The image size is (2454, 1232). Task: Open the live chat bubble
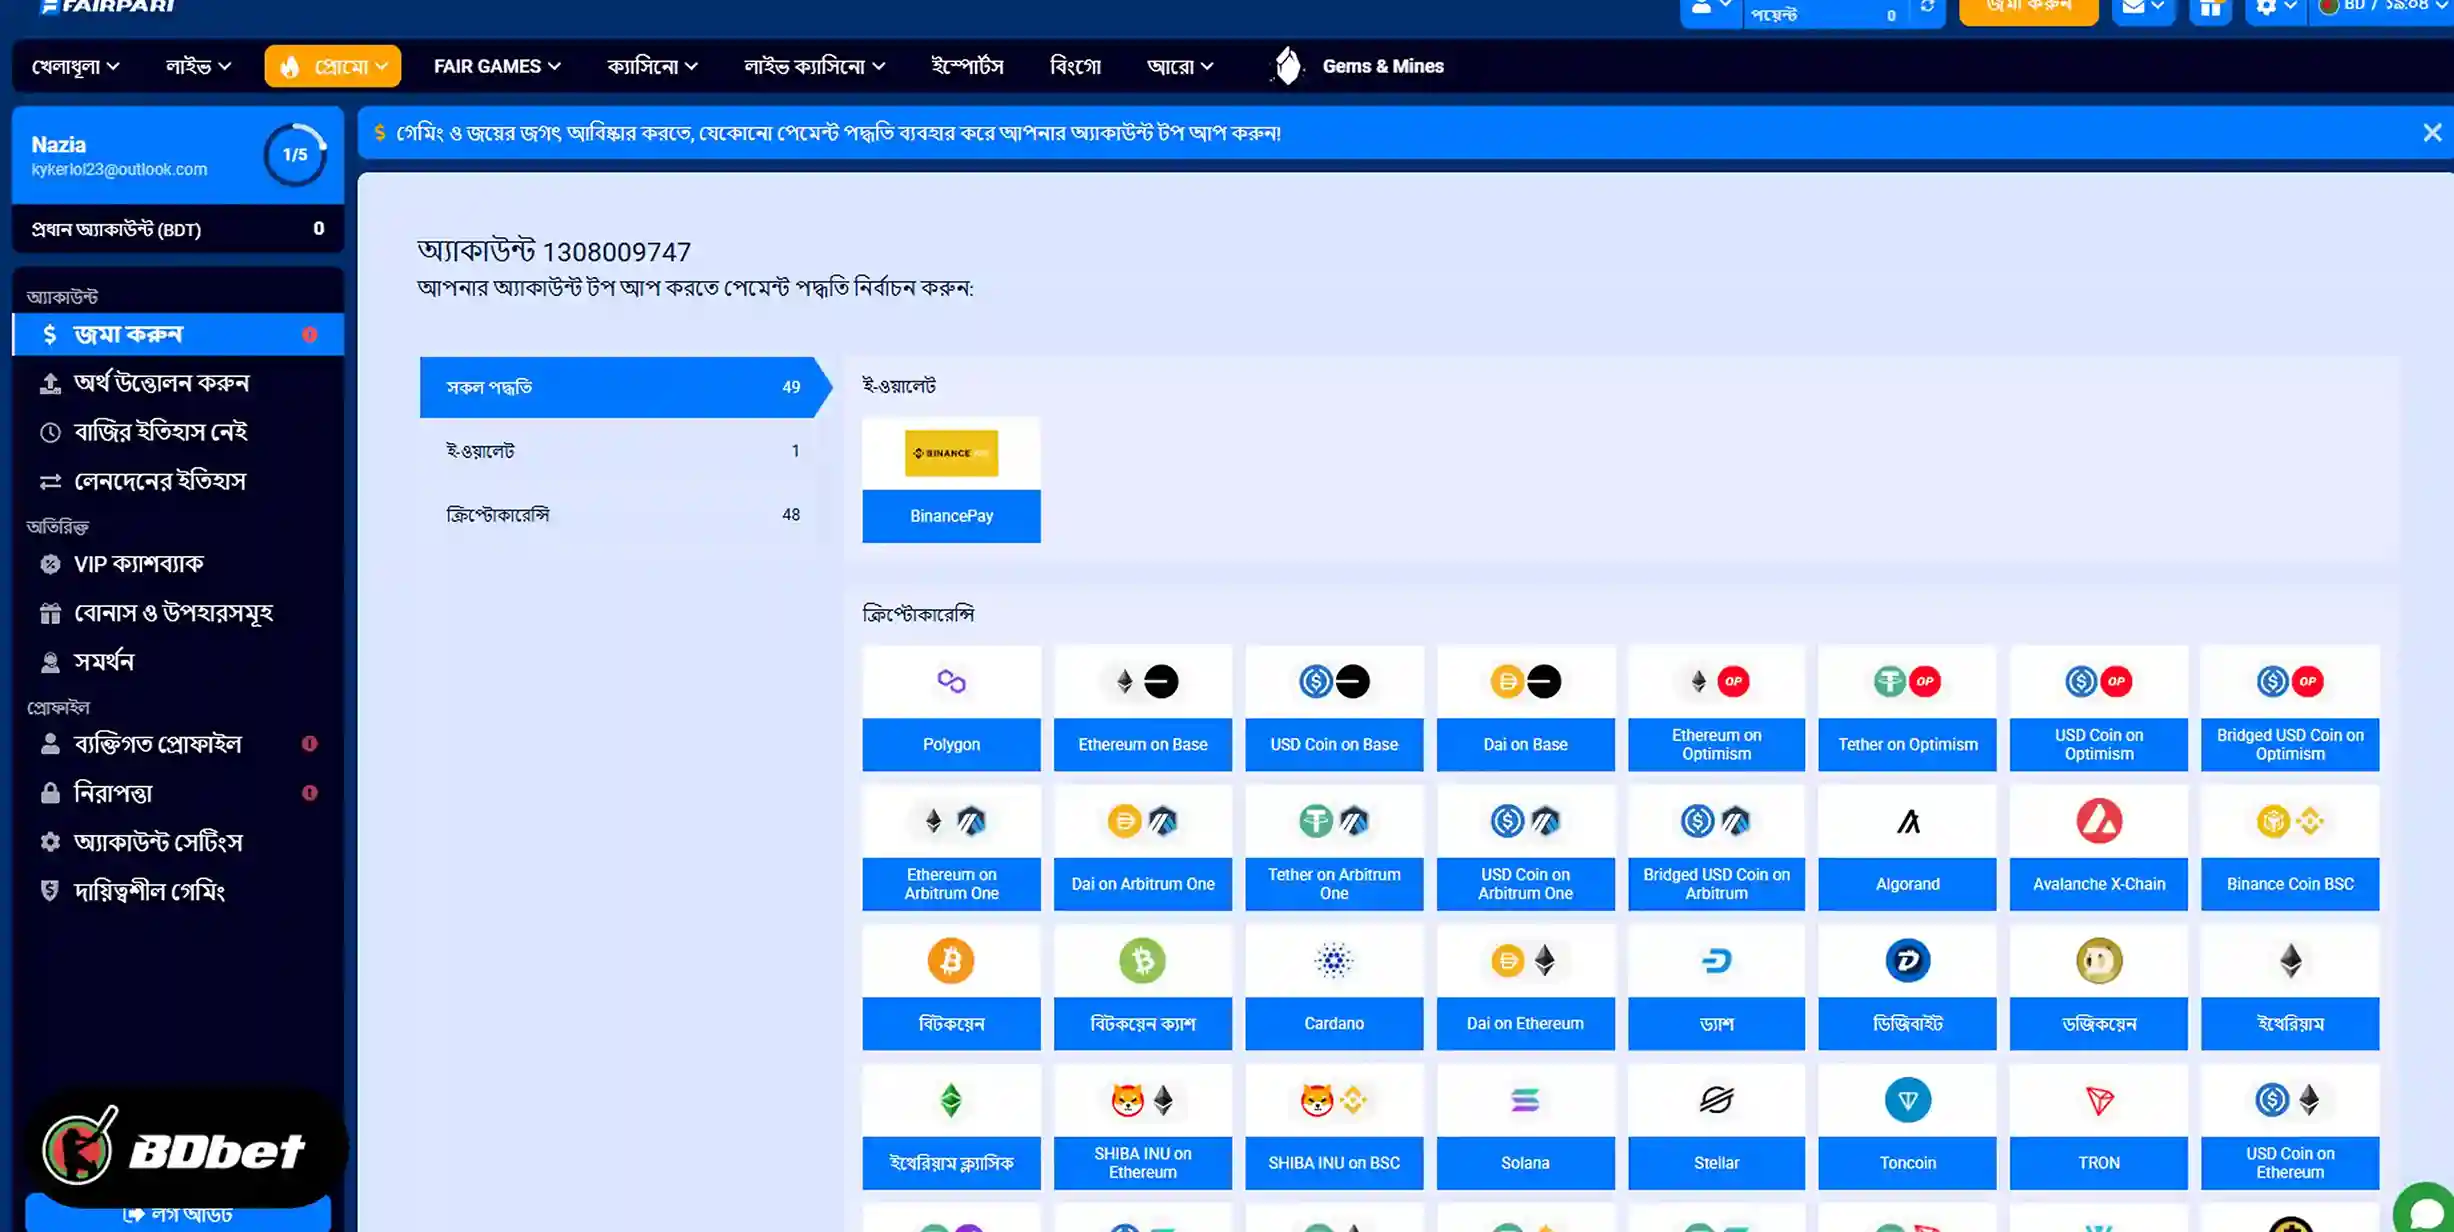pos(2426,1210)
